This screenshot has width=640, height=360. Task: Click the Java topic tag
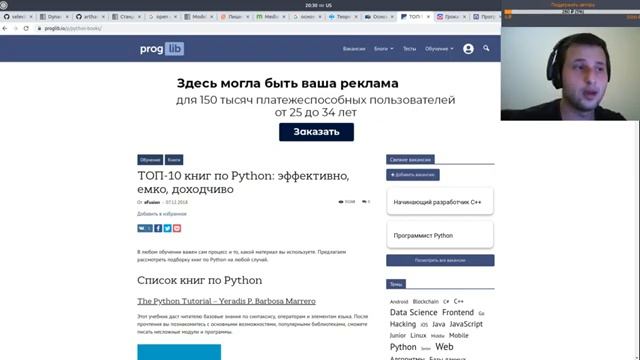[x=438, y=324]
